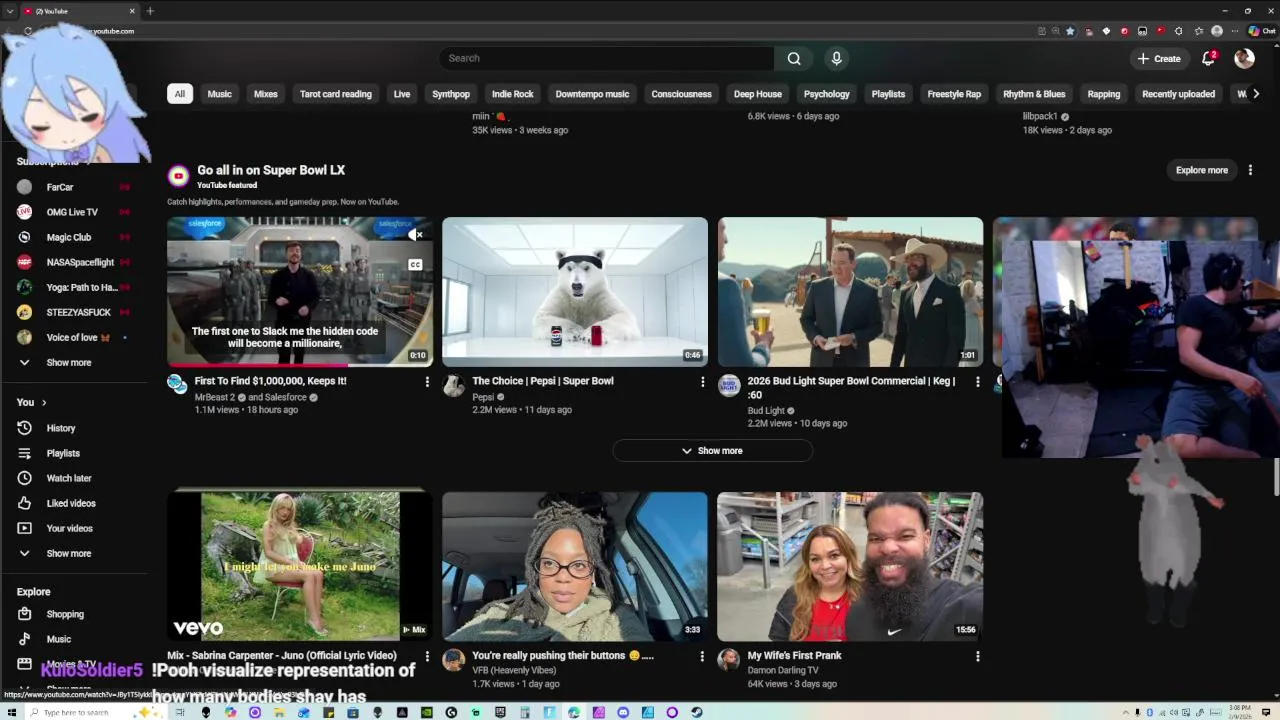Open options for pushing their buttons video
Image resolution: width=1280 pixels, height=720 pixels.
coord(702,657)
